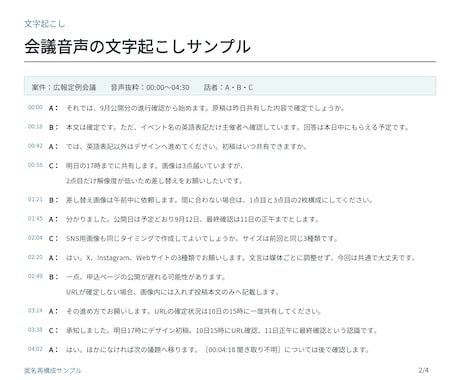
Task: Click the 案件:広報定例会議 info label
Action: (64, 87)
